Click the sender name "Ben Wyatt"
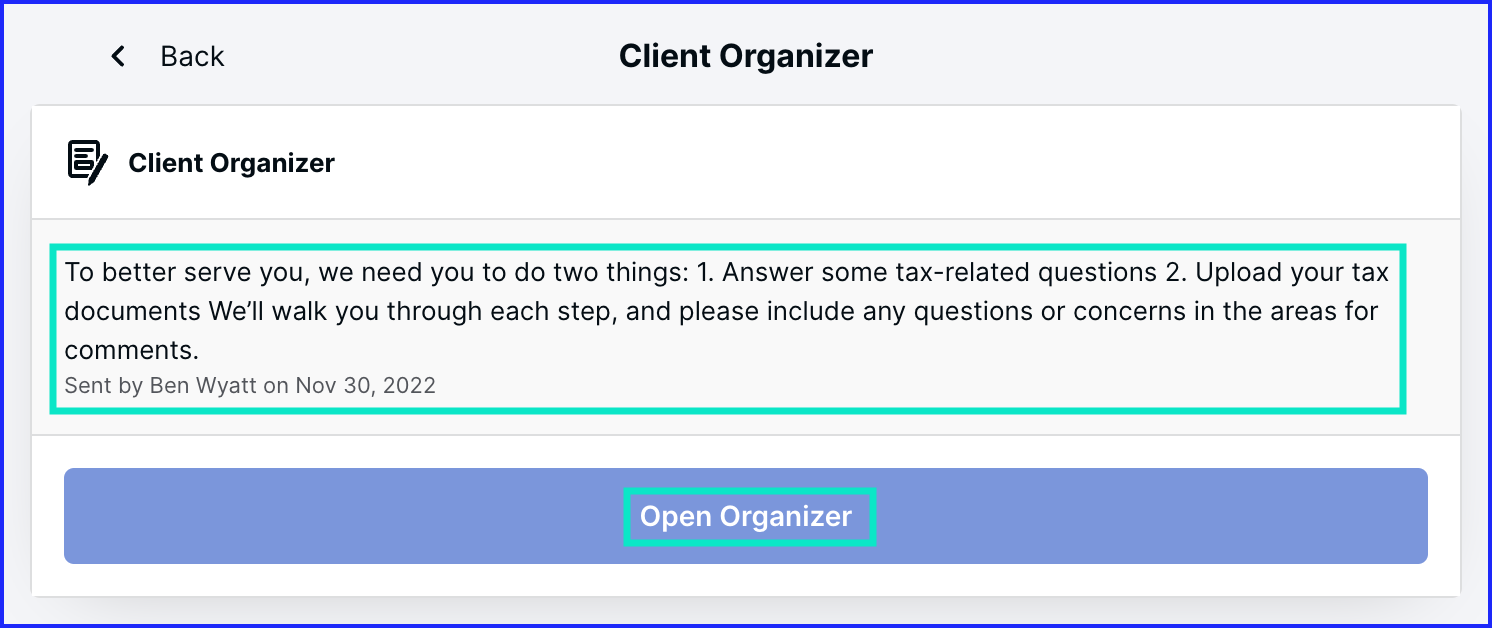Viewport: 1492px width, 628px height. click(203, 385)
